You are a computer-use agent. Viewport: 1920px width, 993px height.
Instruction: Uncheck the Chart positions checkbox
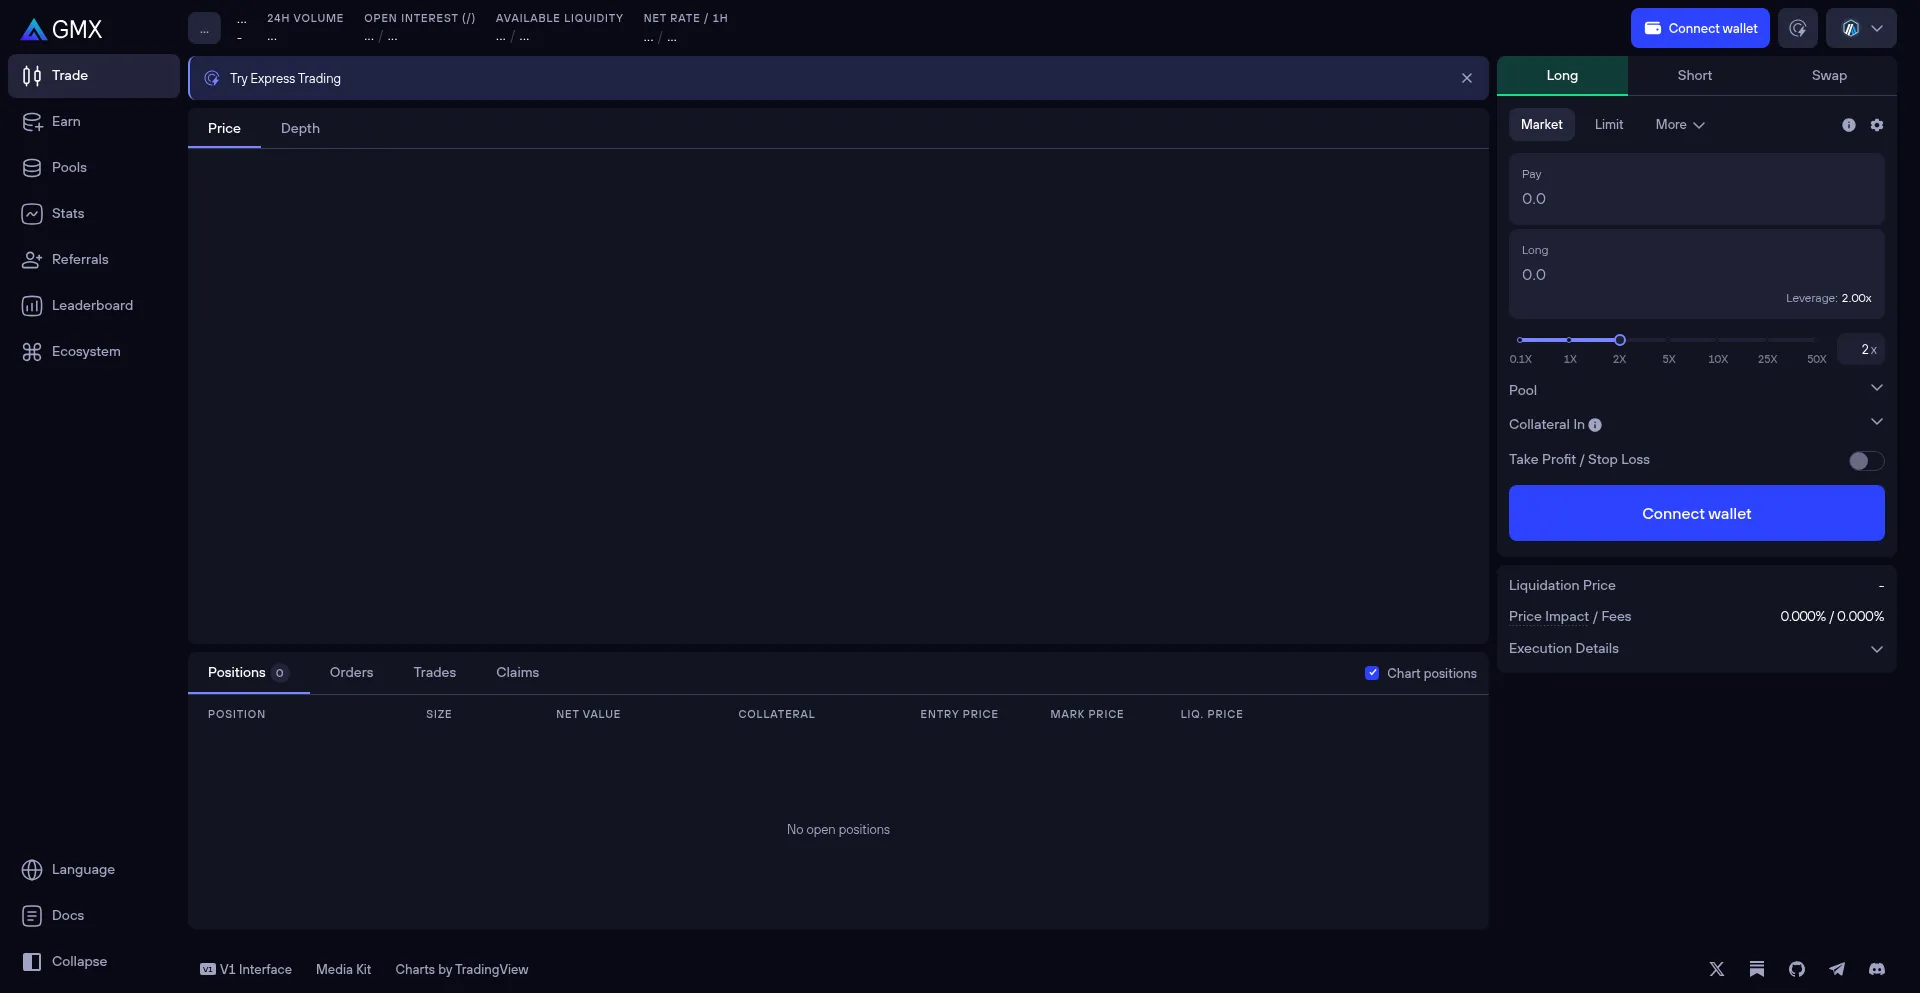click(x=1372, y=673)
